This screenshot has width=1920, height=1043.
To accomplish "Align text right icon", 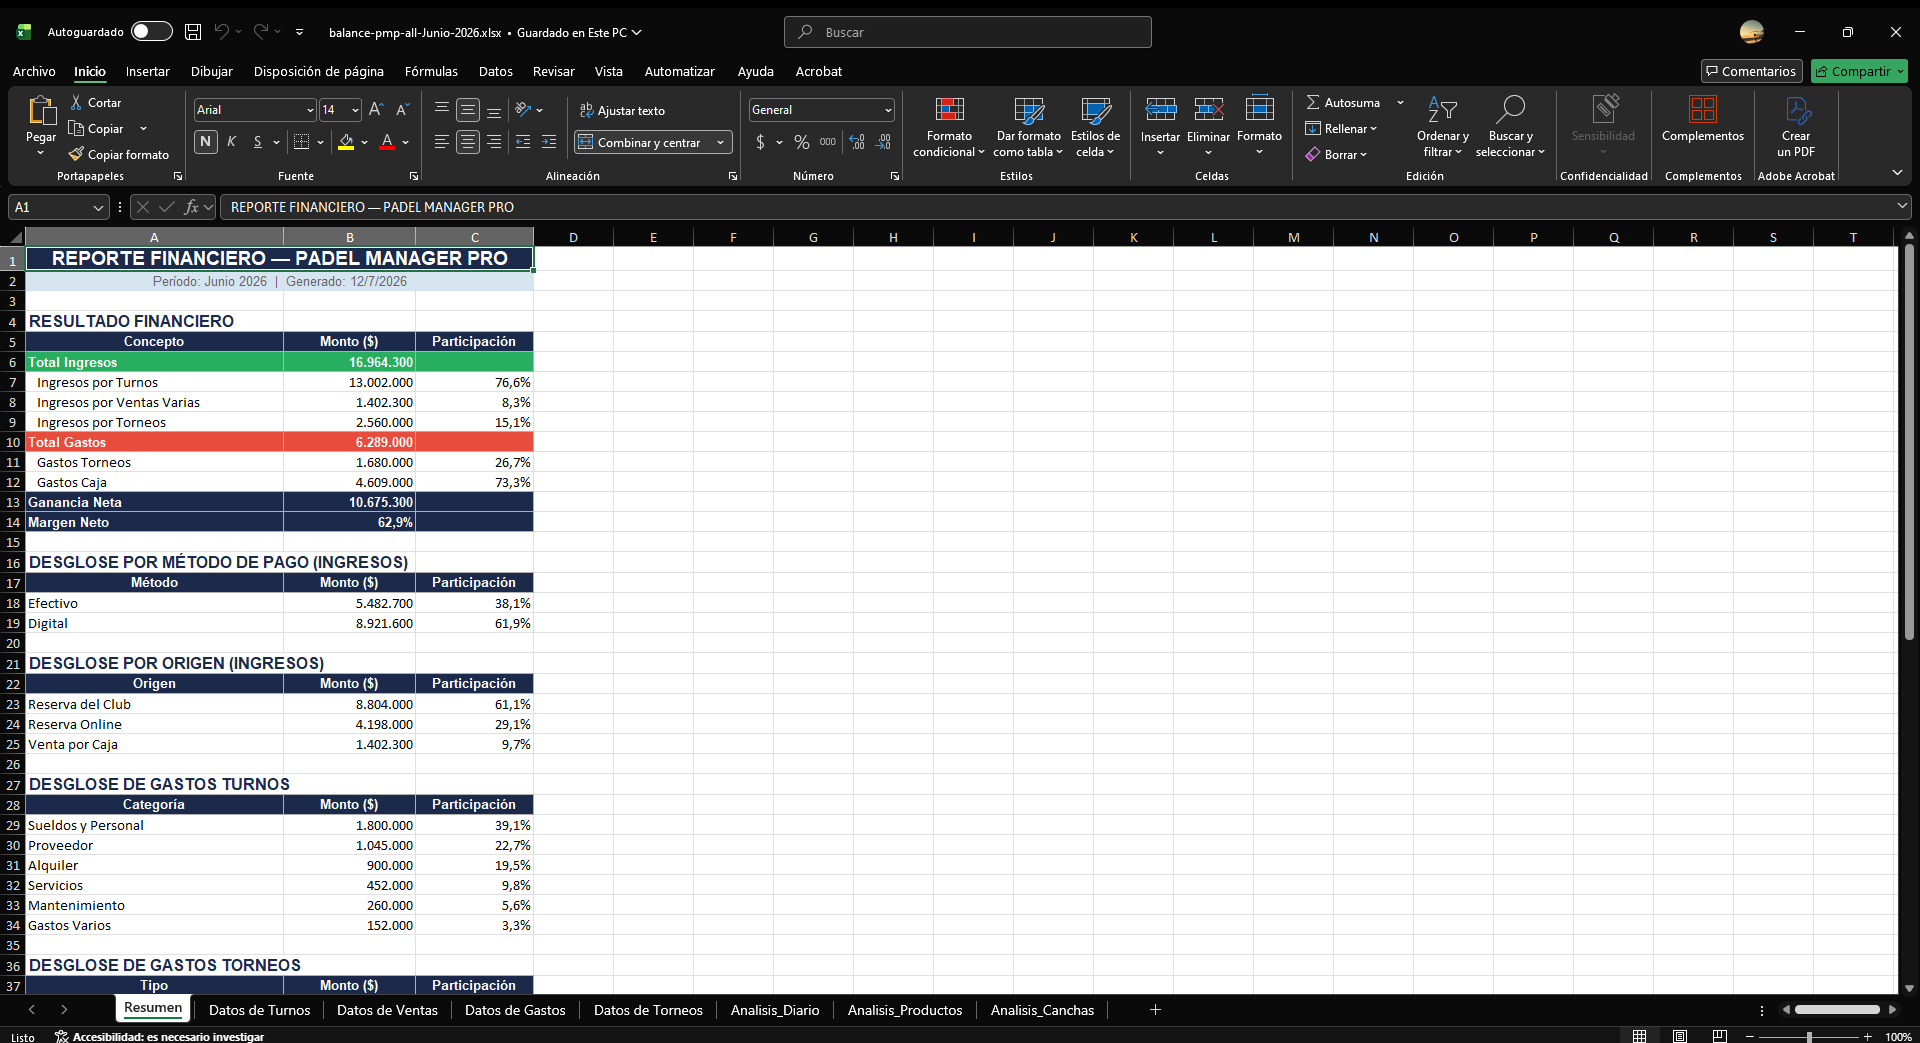I will [x=494, y=142].
